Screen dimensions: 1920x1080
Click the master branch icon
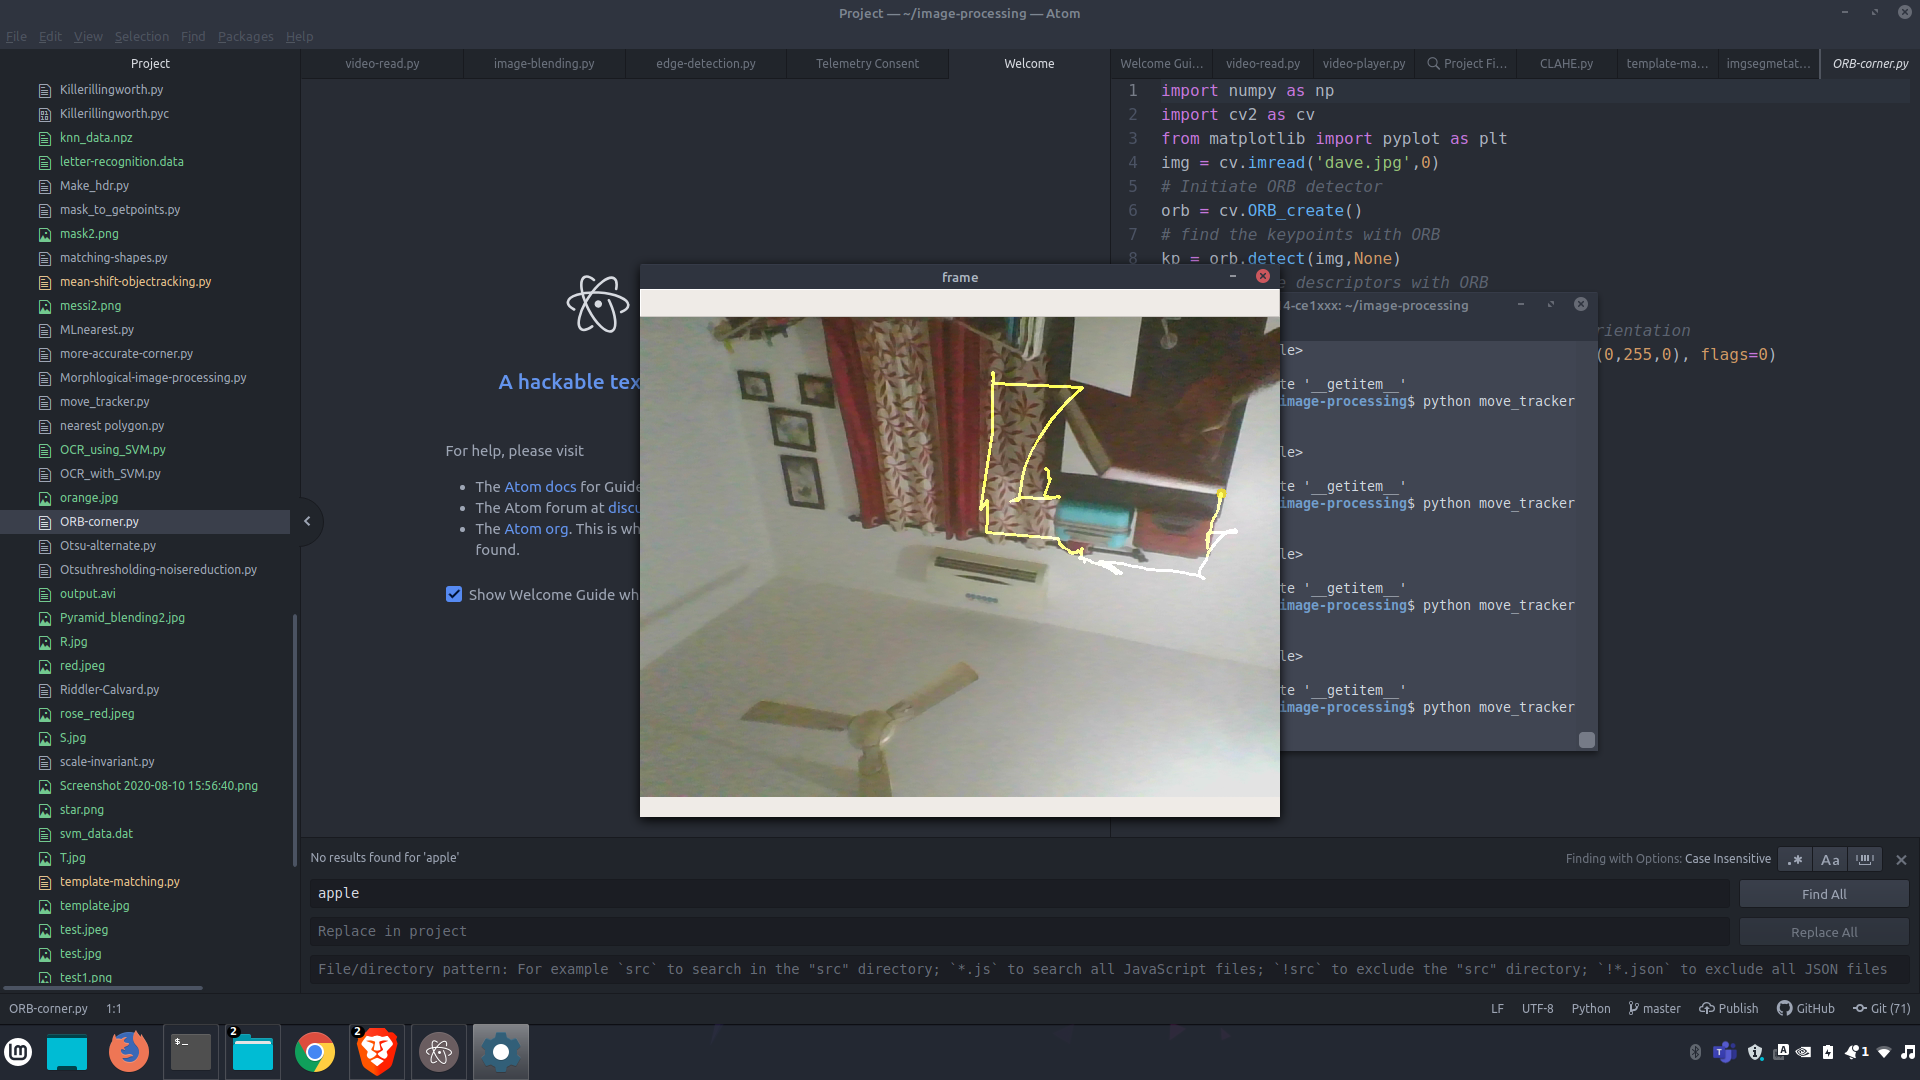pyautogui.click(x=1633, y=1009)
